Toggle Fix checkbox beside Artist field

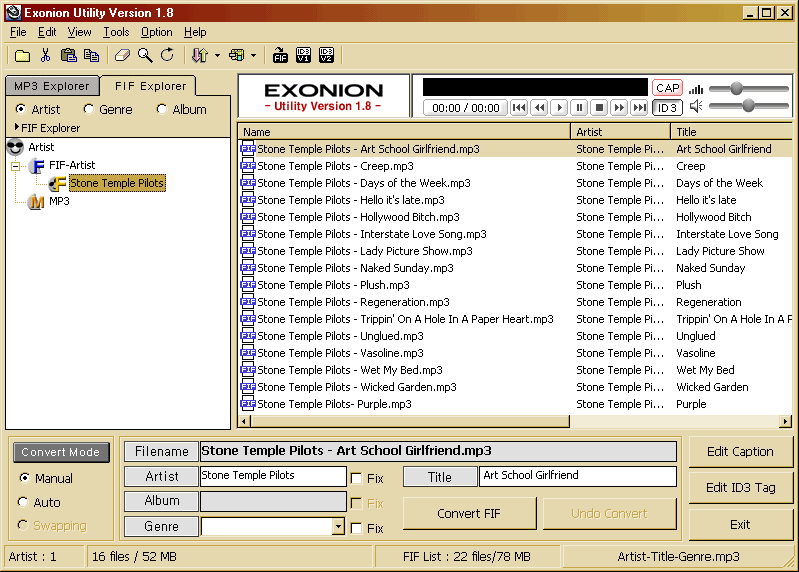pos(356,478)
